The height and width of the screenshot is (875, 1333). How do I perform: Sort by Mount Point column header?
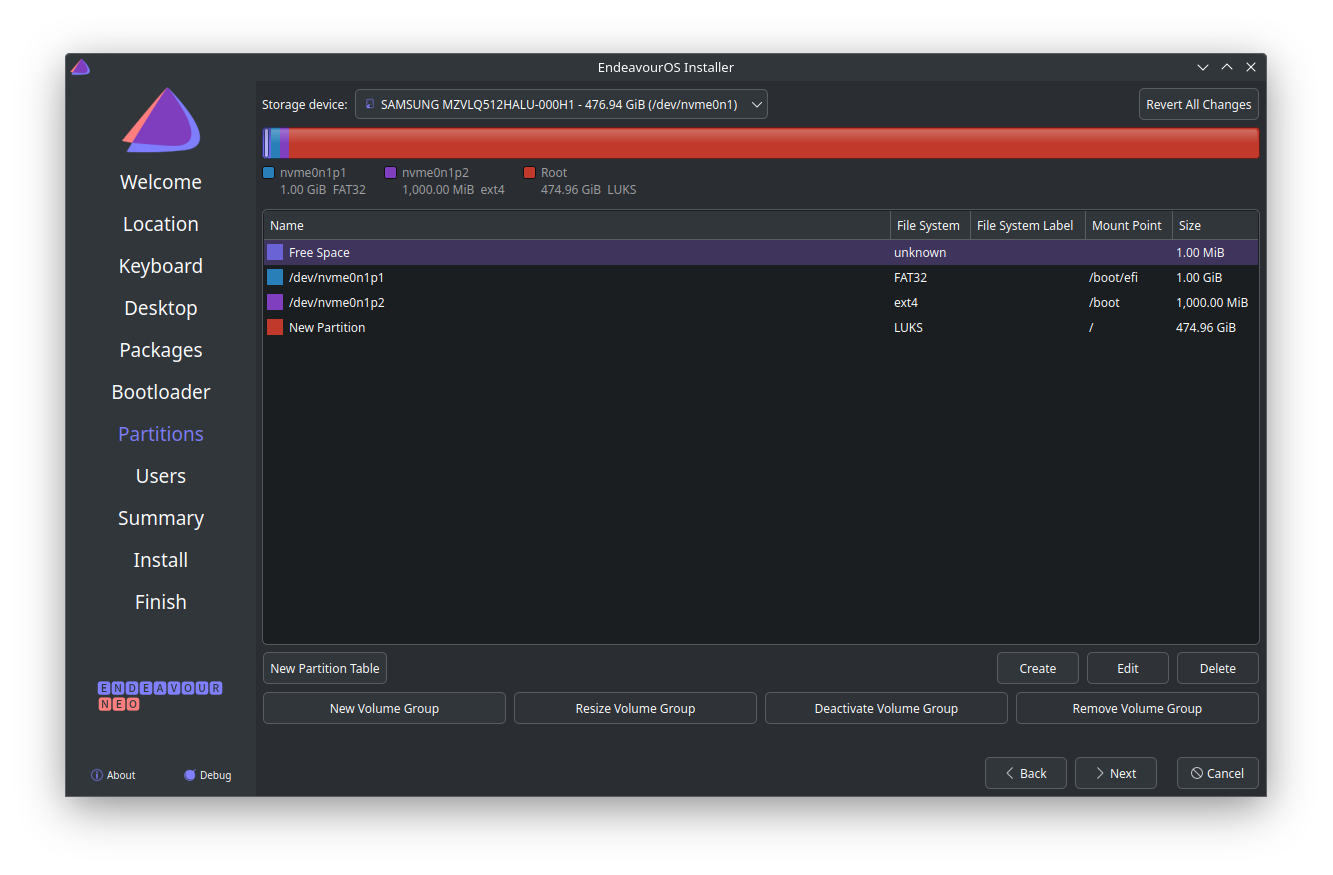[x=1128, y=225]
